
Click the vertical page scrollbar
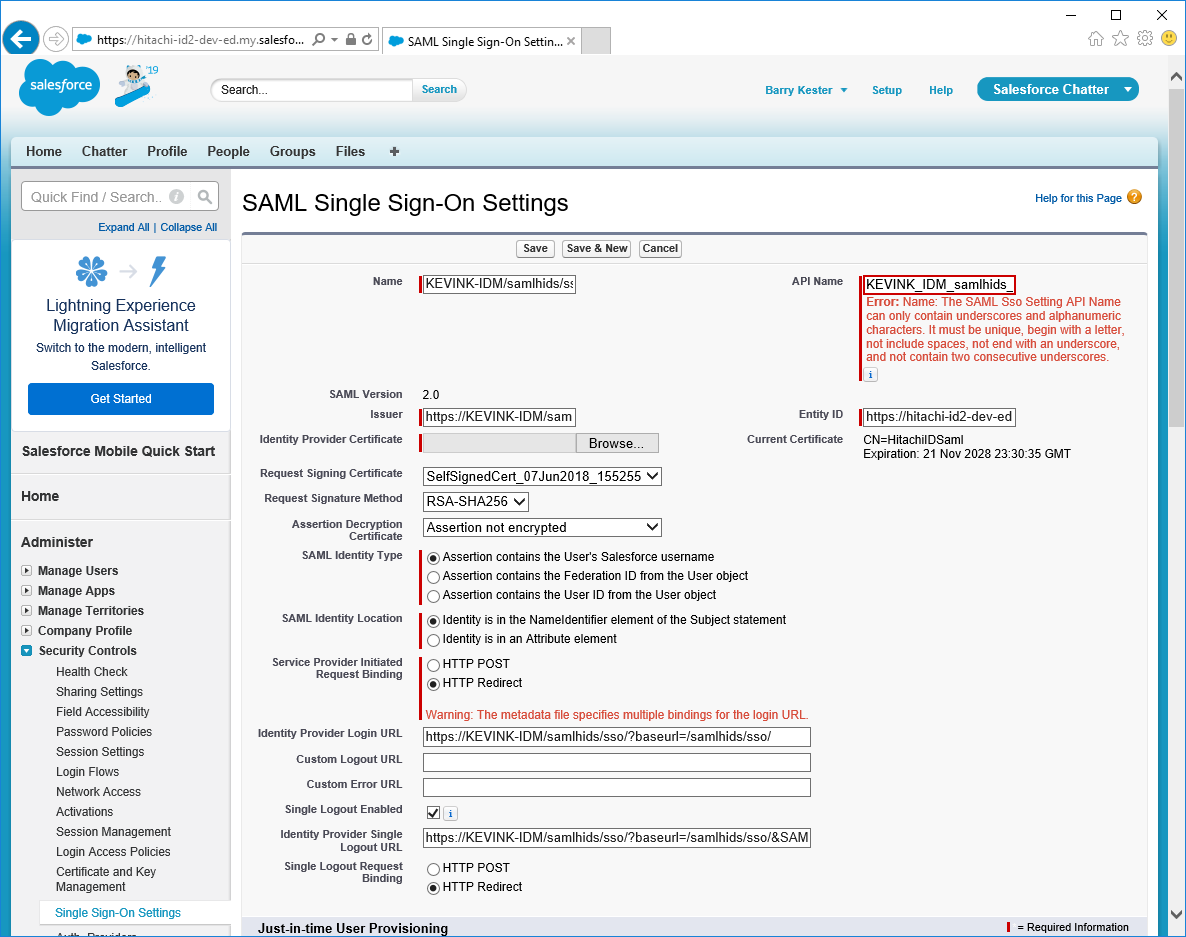tap(1176, 400)
